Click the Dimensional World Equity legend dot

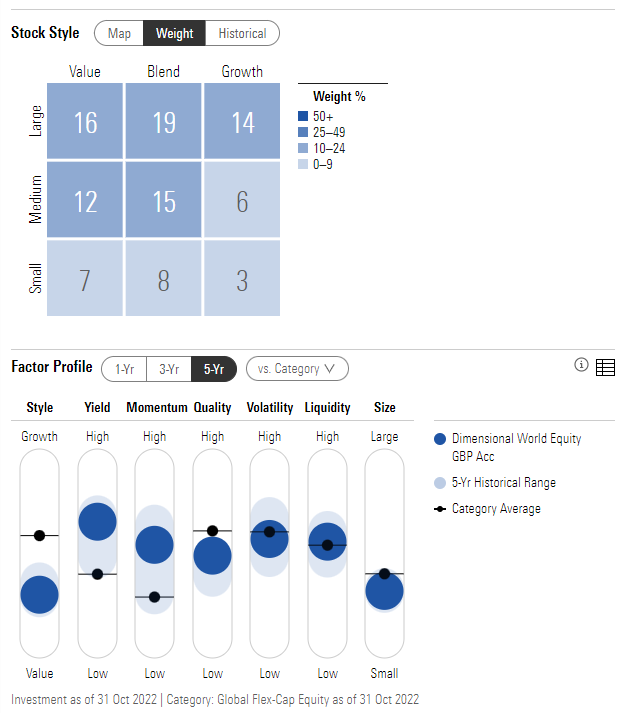[x=440, y=439]
